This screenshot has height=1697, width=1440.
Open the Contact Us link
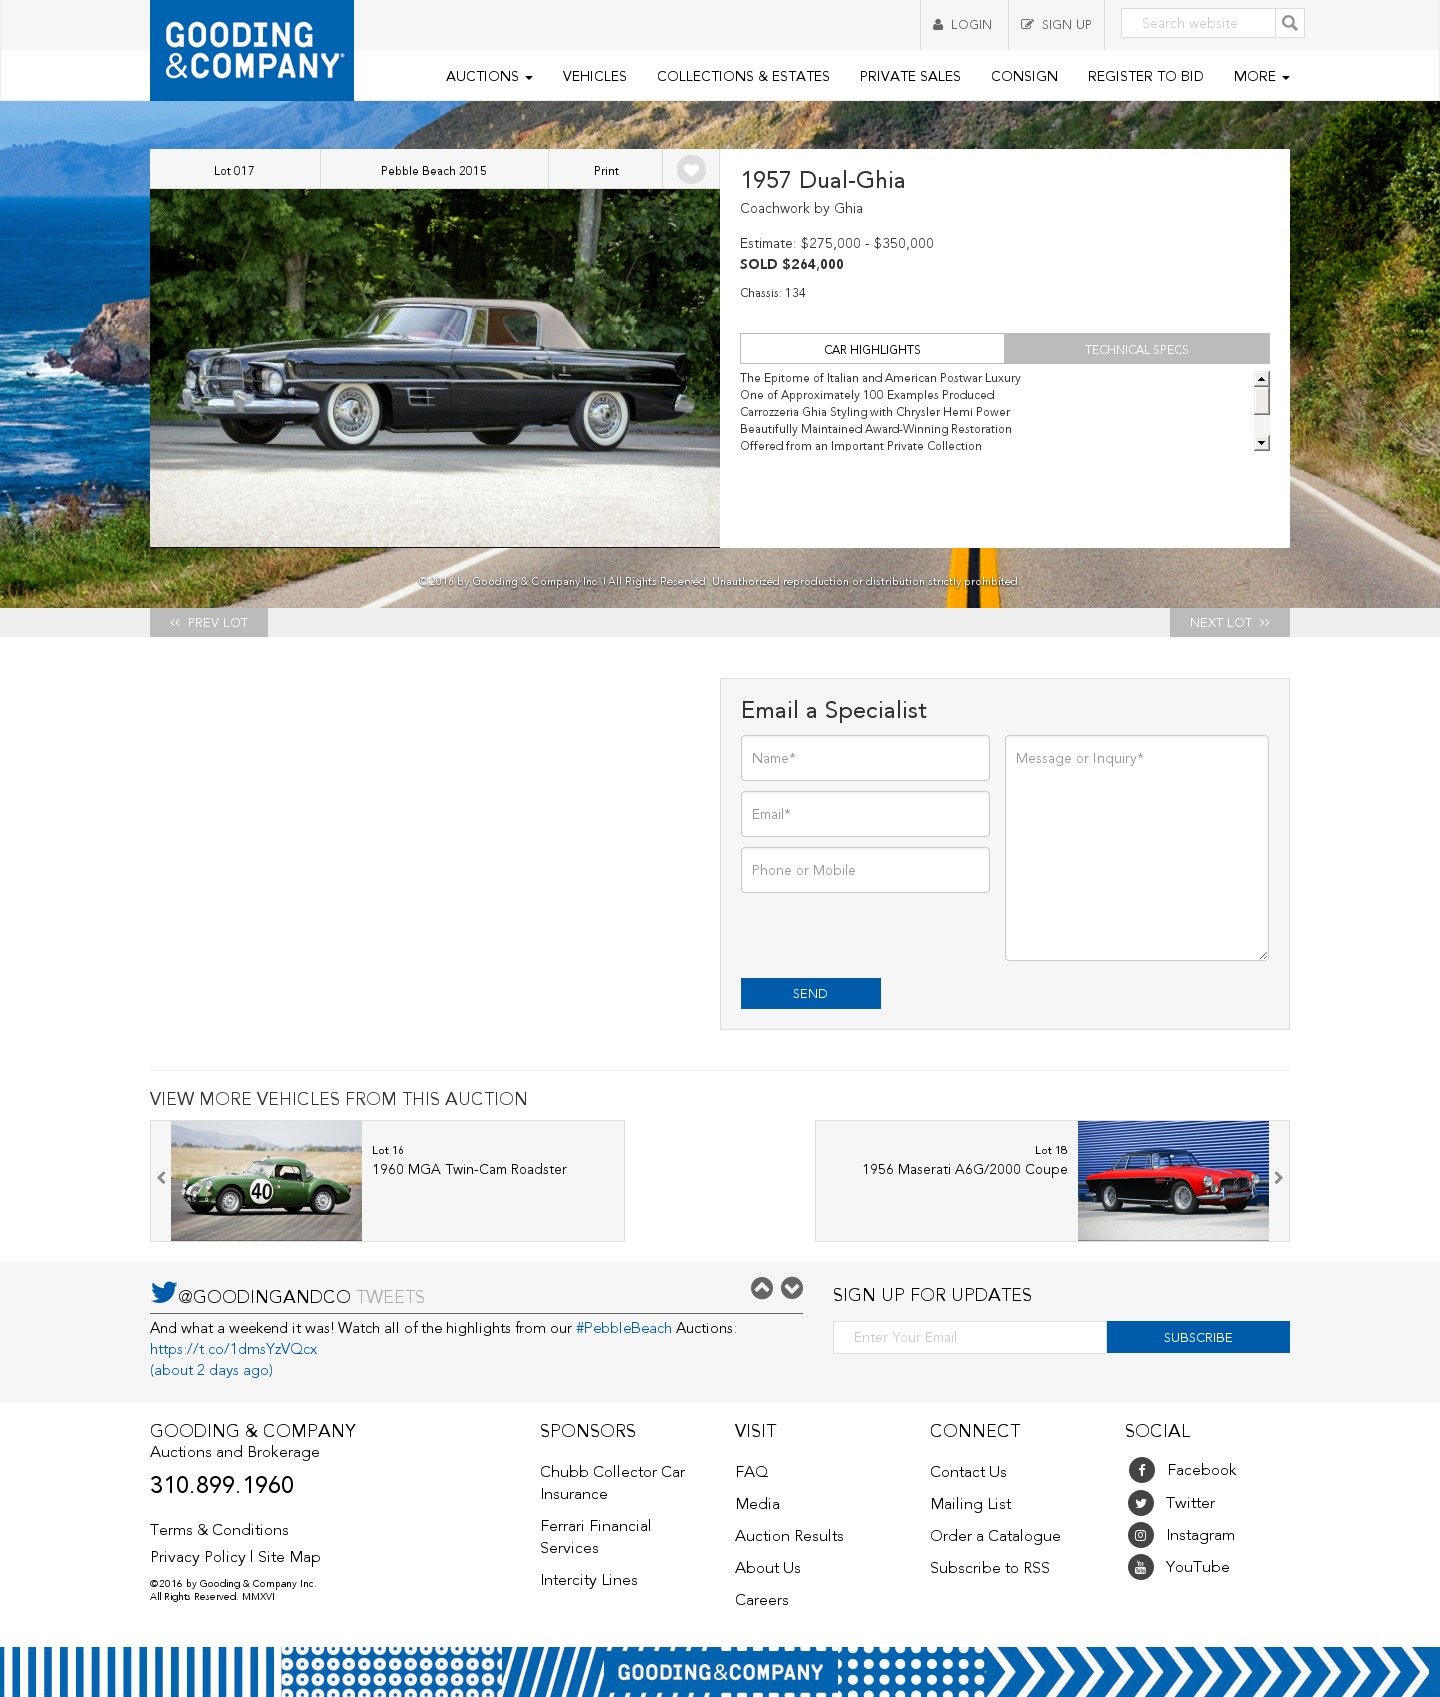coord(968,1472)
